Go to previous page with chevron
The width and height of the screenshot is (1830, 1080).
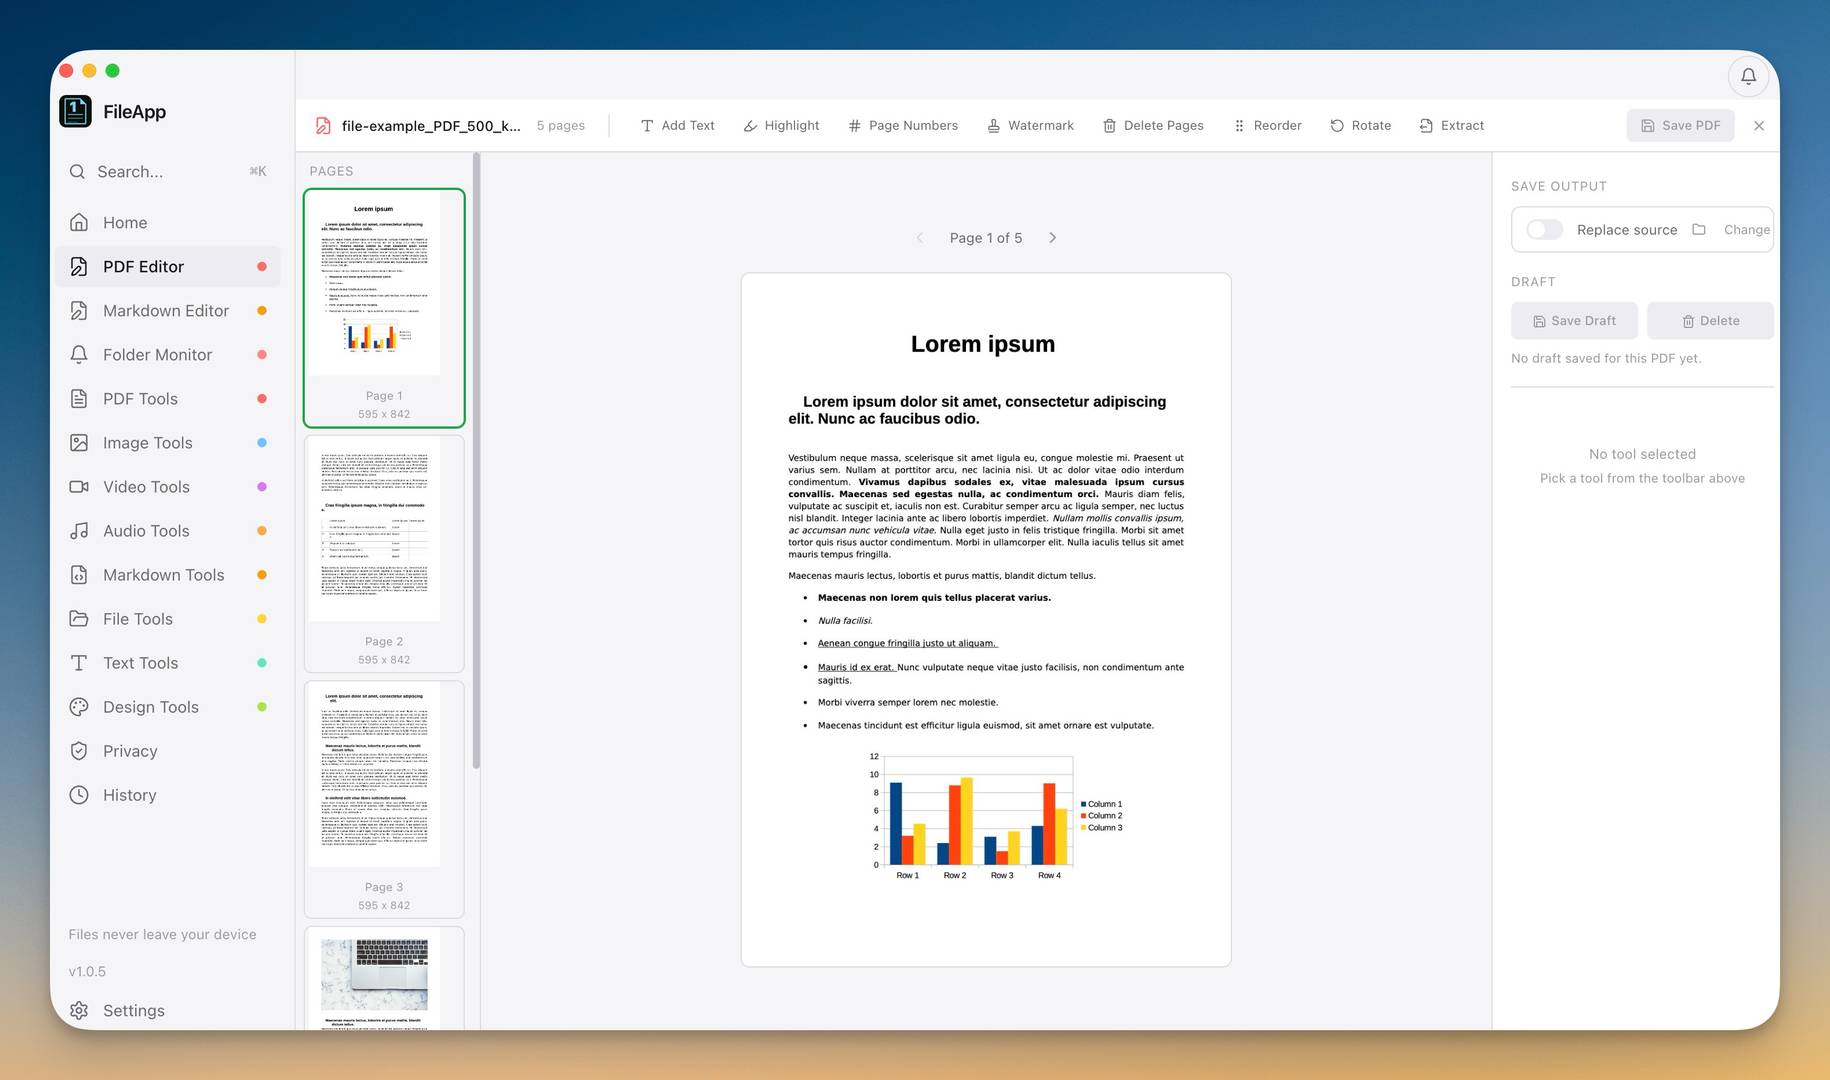coord(920,238)
